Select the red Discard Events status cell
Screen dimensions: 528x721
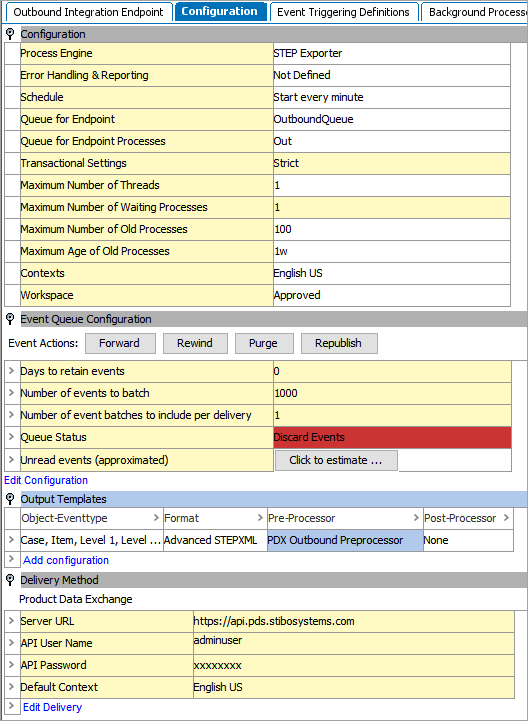point(392,437)
